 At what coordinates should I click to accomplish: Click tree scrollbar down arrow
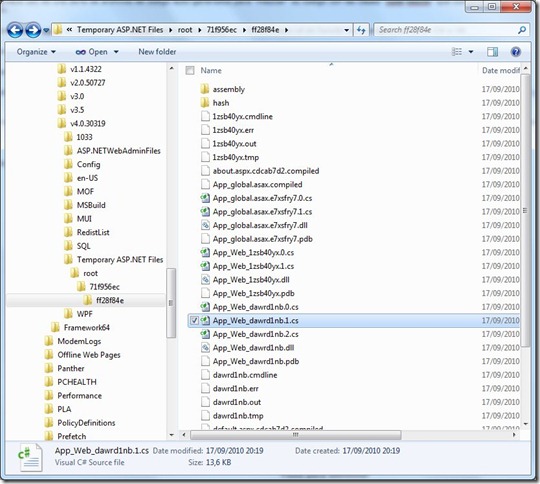pos(171,435)
